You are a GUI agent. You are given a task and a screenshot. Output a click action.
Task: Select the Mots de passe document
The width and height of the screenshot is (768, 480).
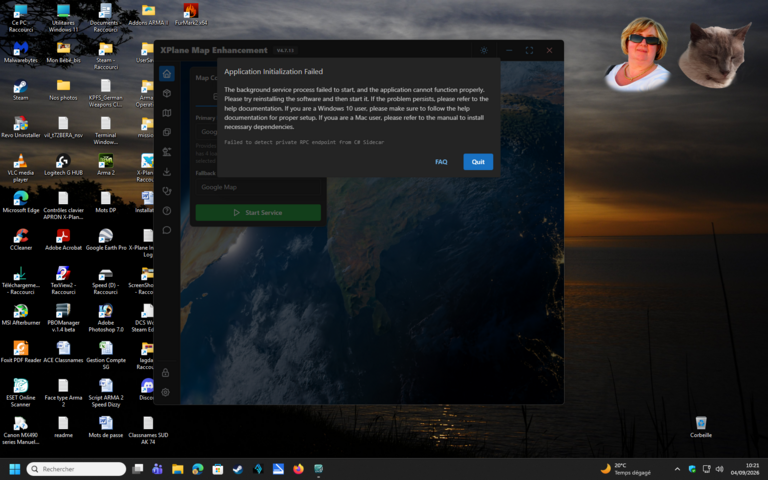[106, 427]
